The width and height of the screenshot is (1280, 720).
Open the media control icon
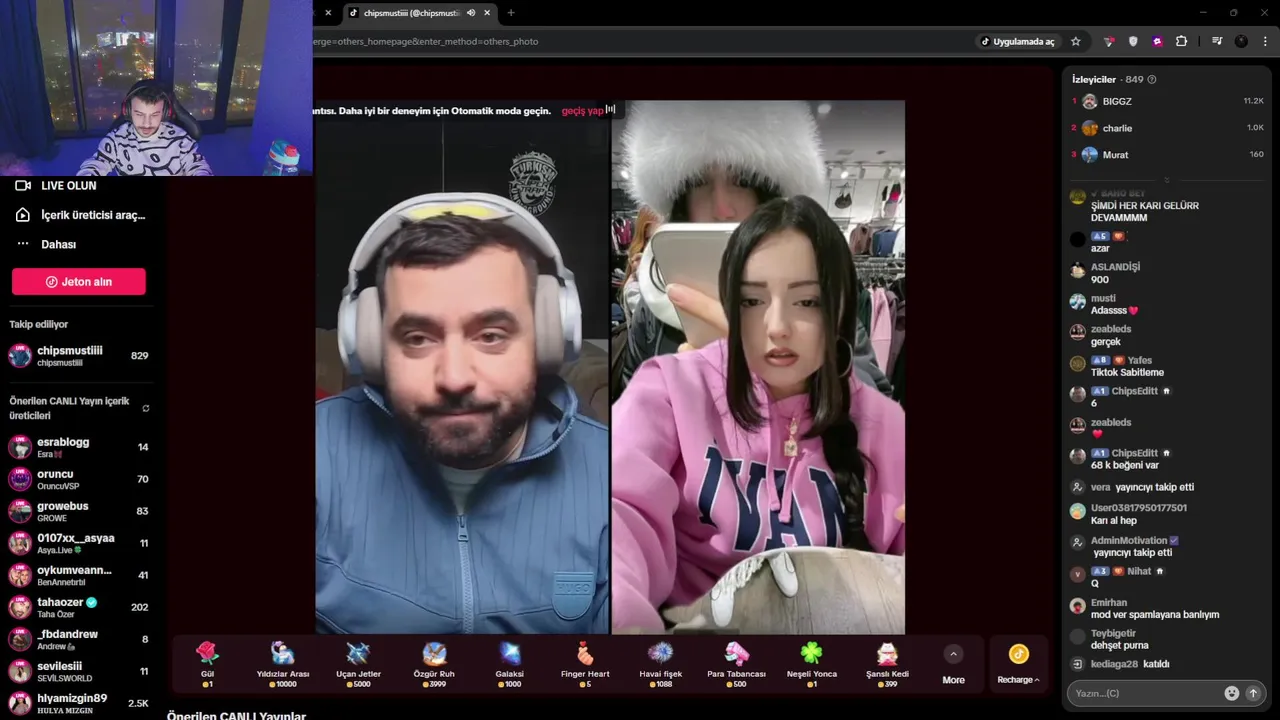(x=1217, y=41)
